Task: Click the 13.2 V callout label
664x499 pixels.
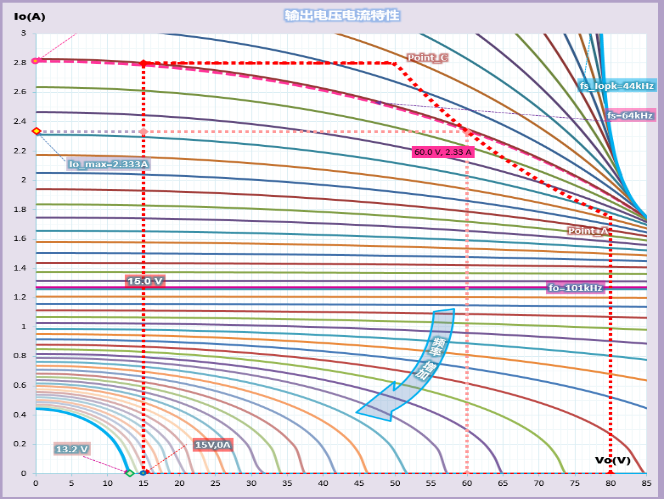Action: pos(73,449)
